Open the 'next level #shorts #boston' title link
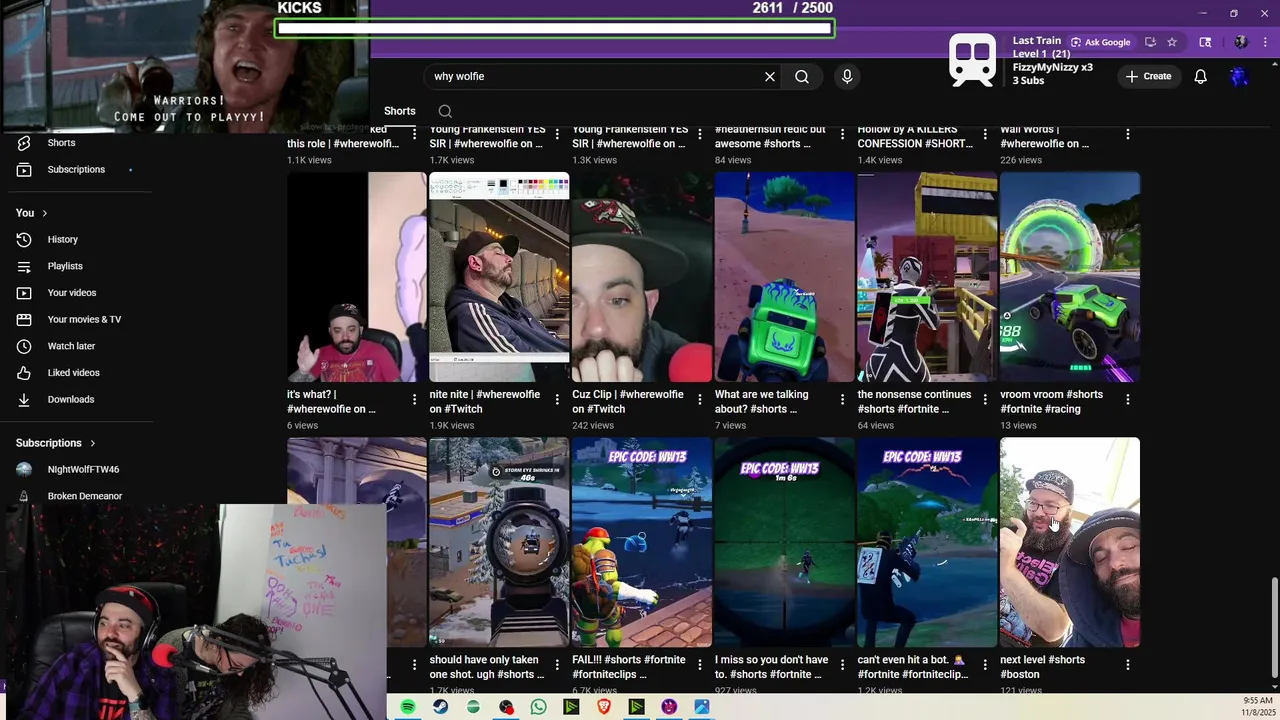 tap(1042, 667)
